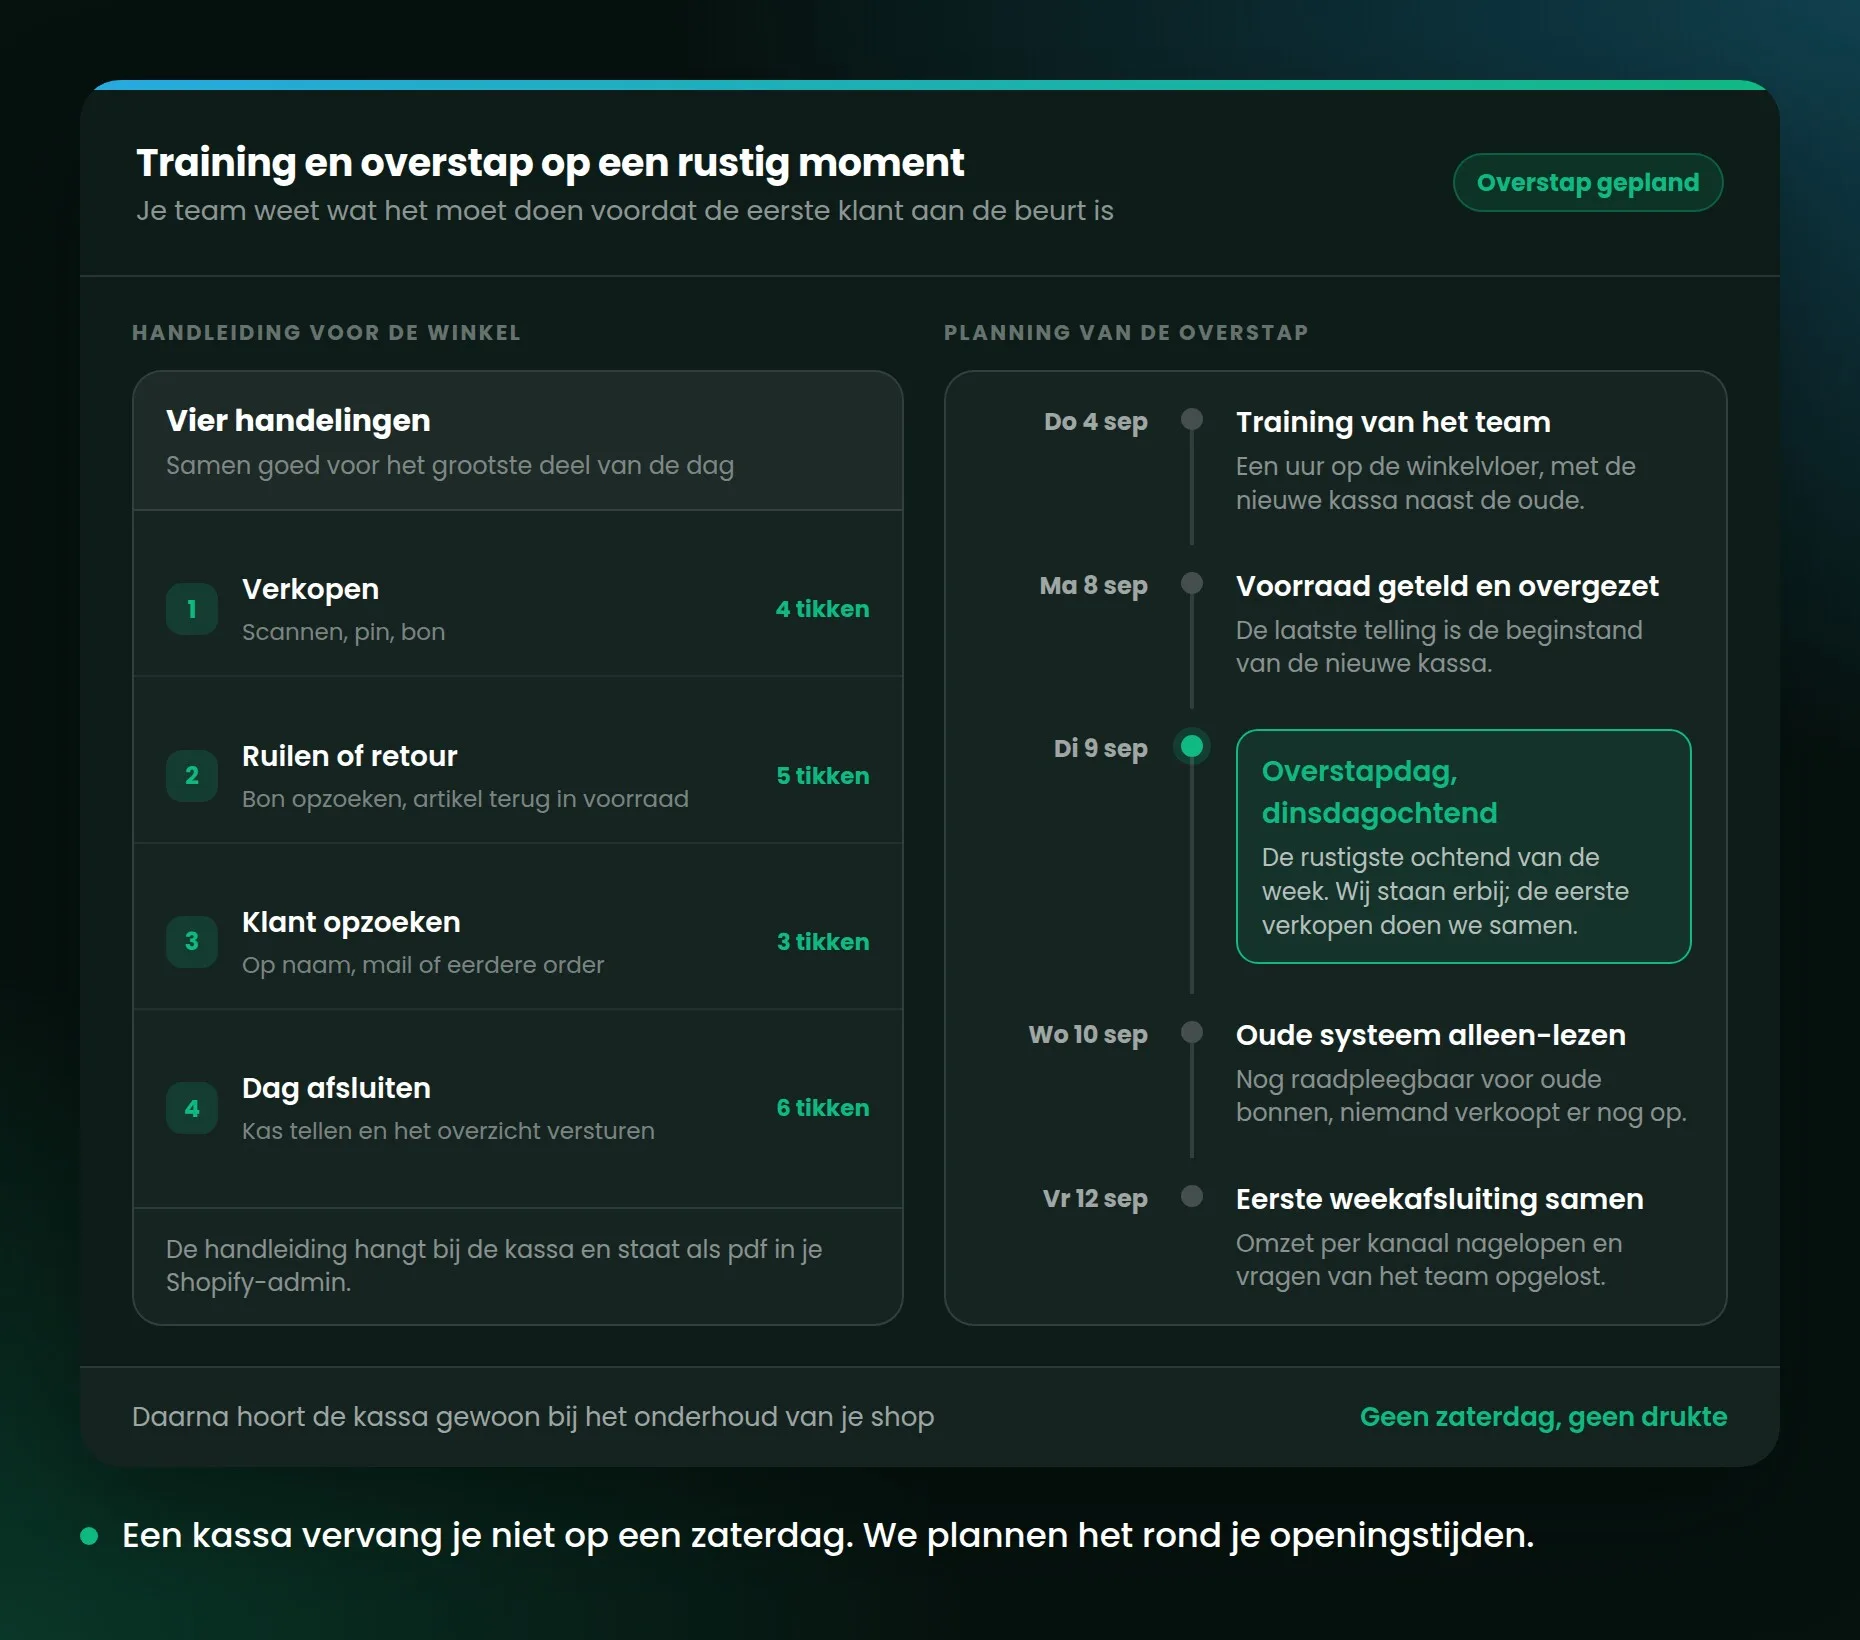The image size is (1860, 1640).
Task: Click the '4 tikken' label for Verkopen
Action: coord(822,609)
